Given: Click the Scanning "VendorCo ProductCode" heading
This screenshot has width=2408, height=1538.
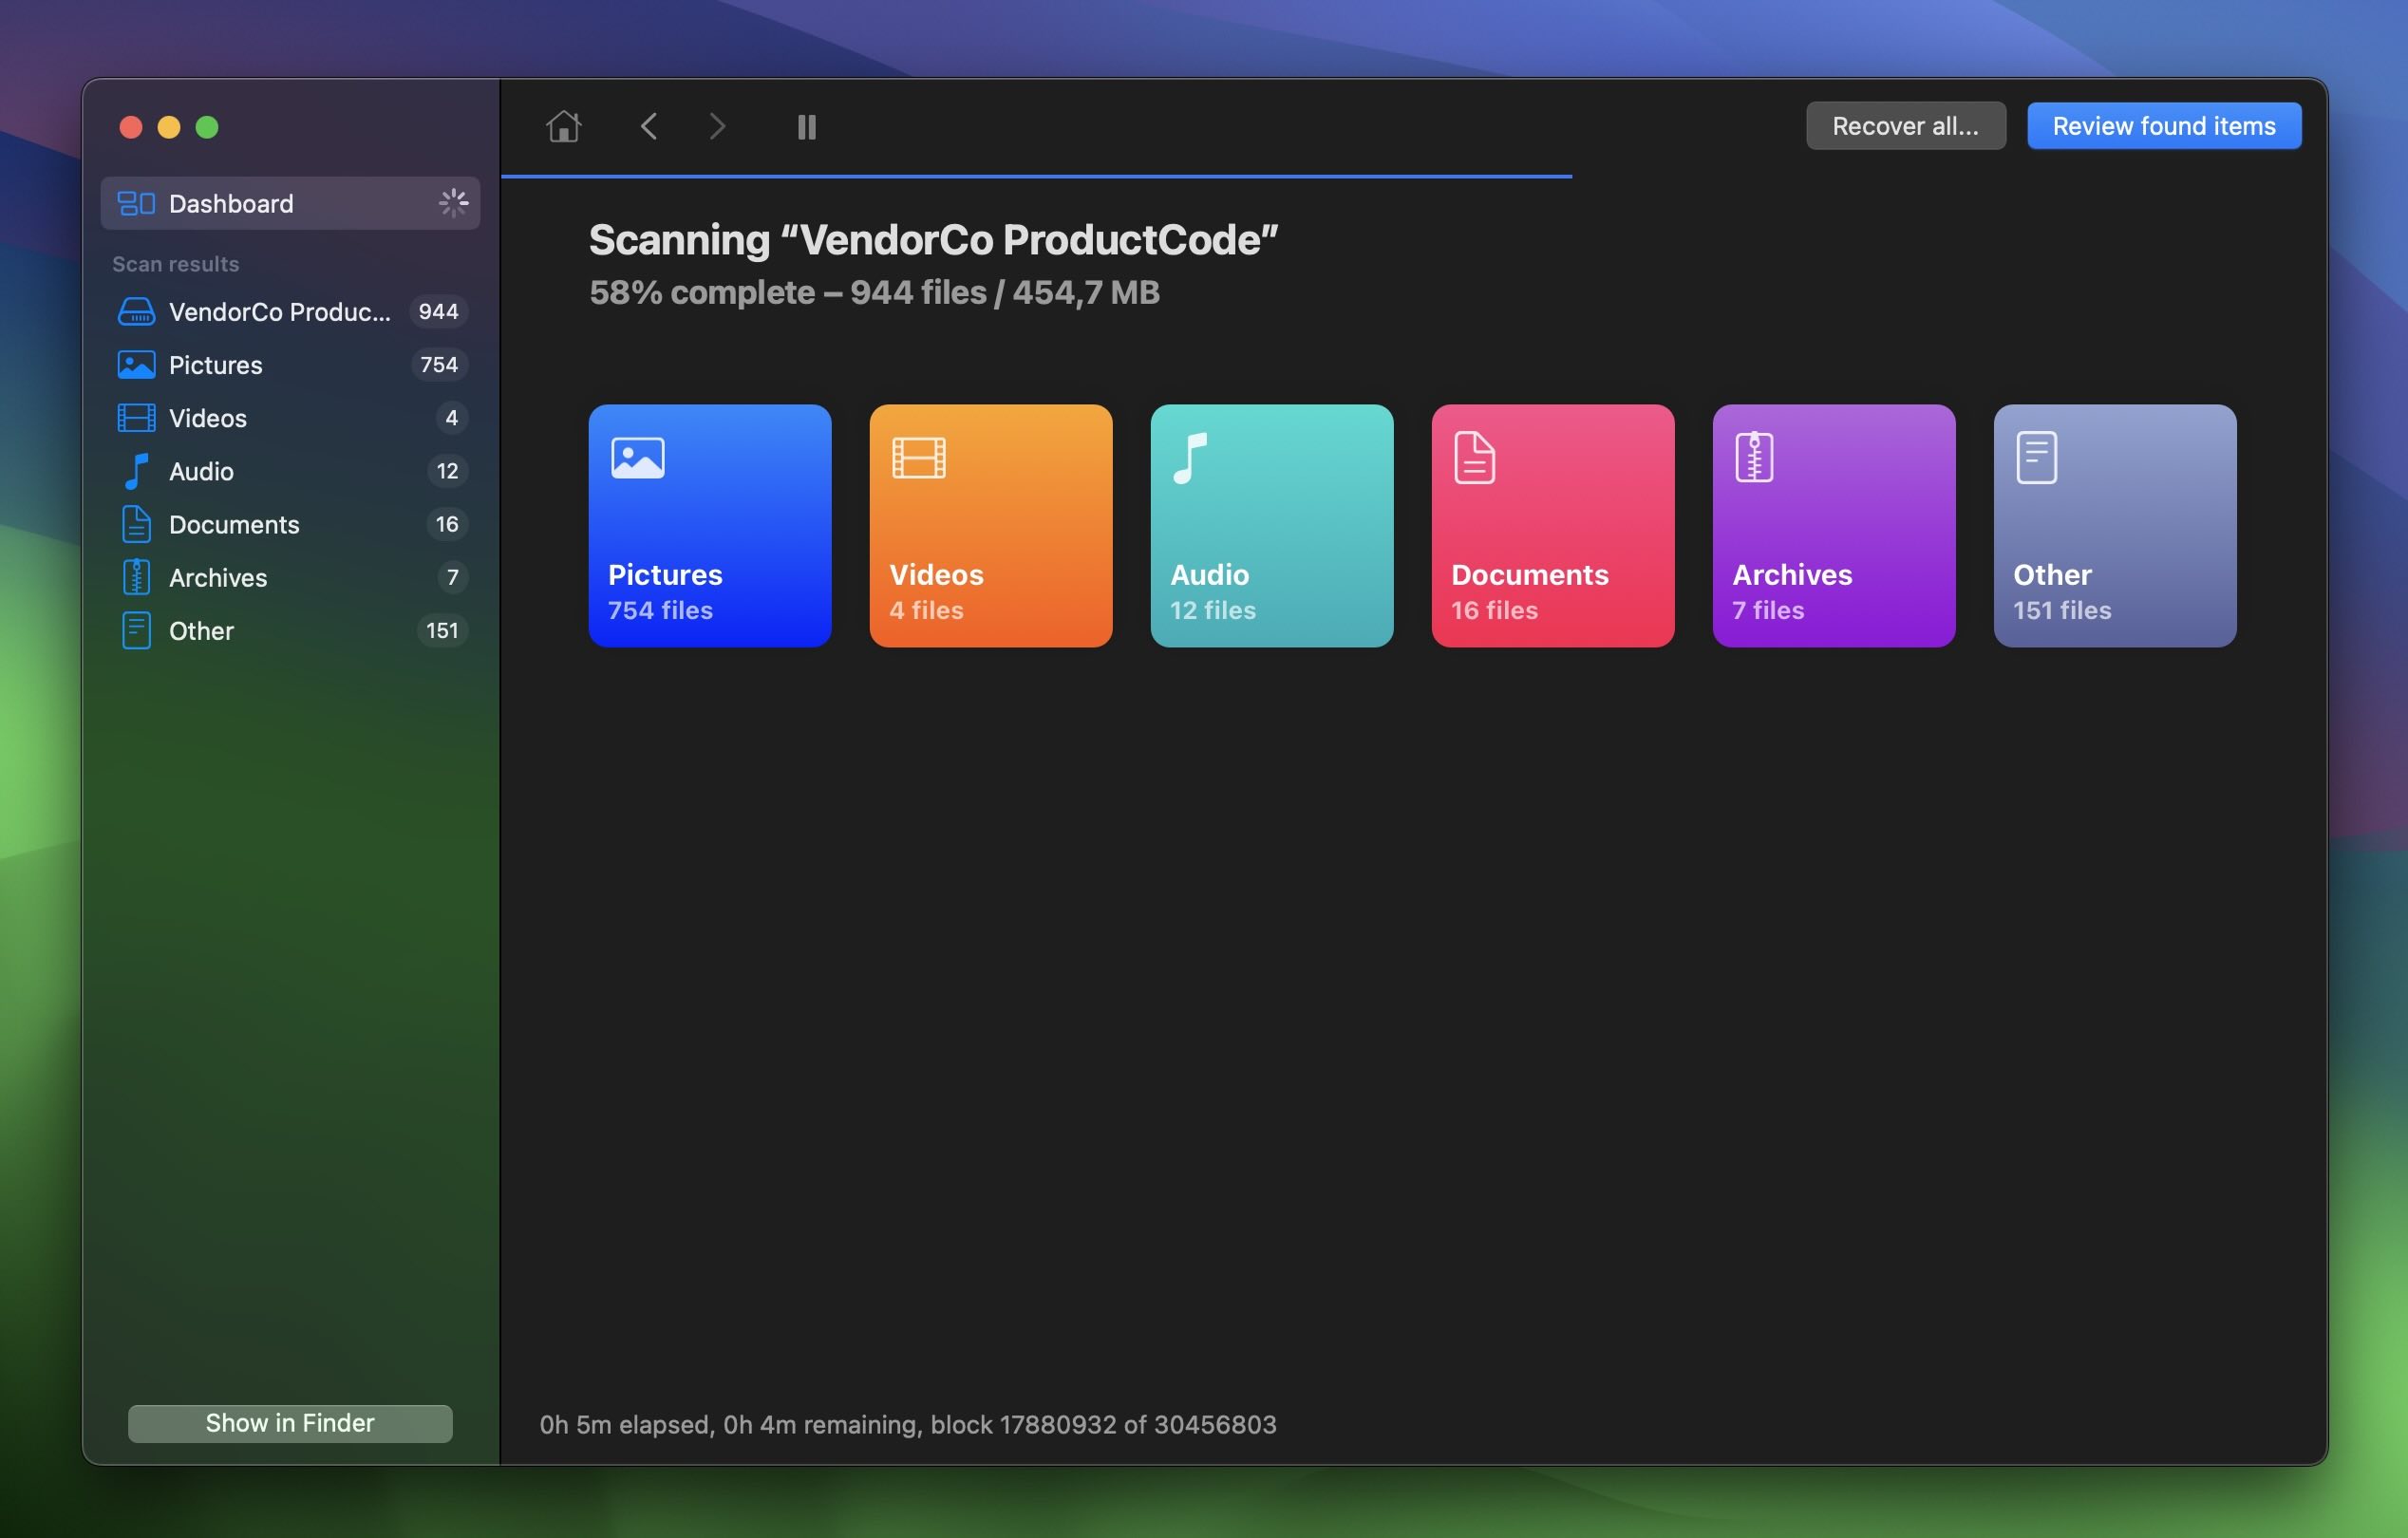Looking at the screenshot, I should pyautogui.click(x=934, y=240).
